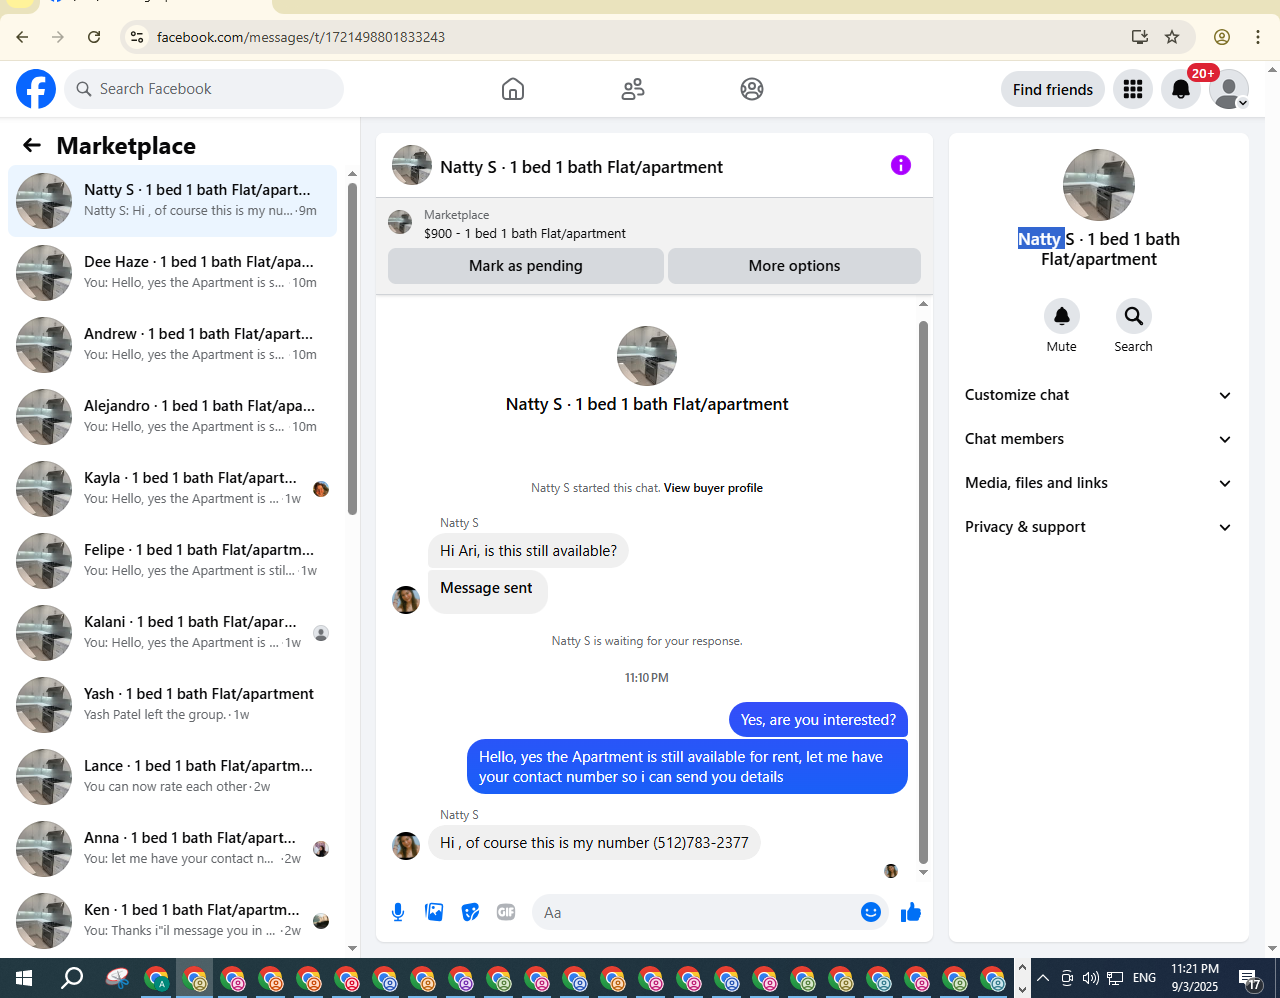This screenshot has width=1280, height=998.
Task: Open Anna conversation
Action: tap(172, 849)
